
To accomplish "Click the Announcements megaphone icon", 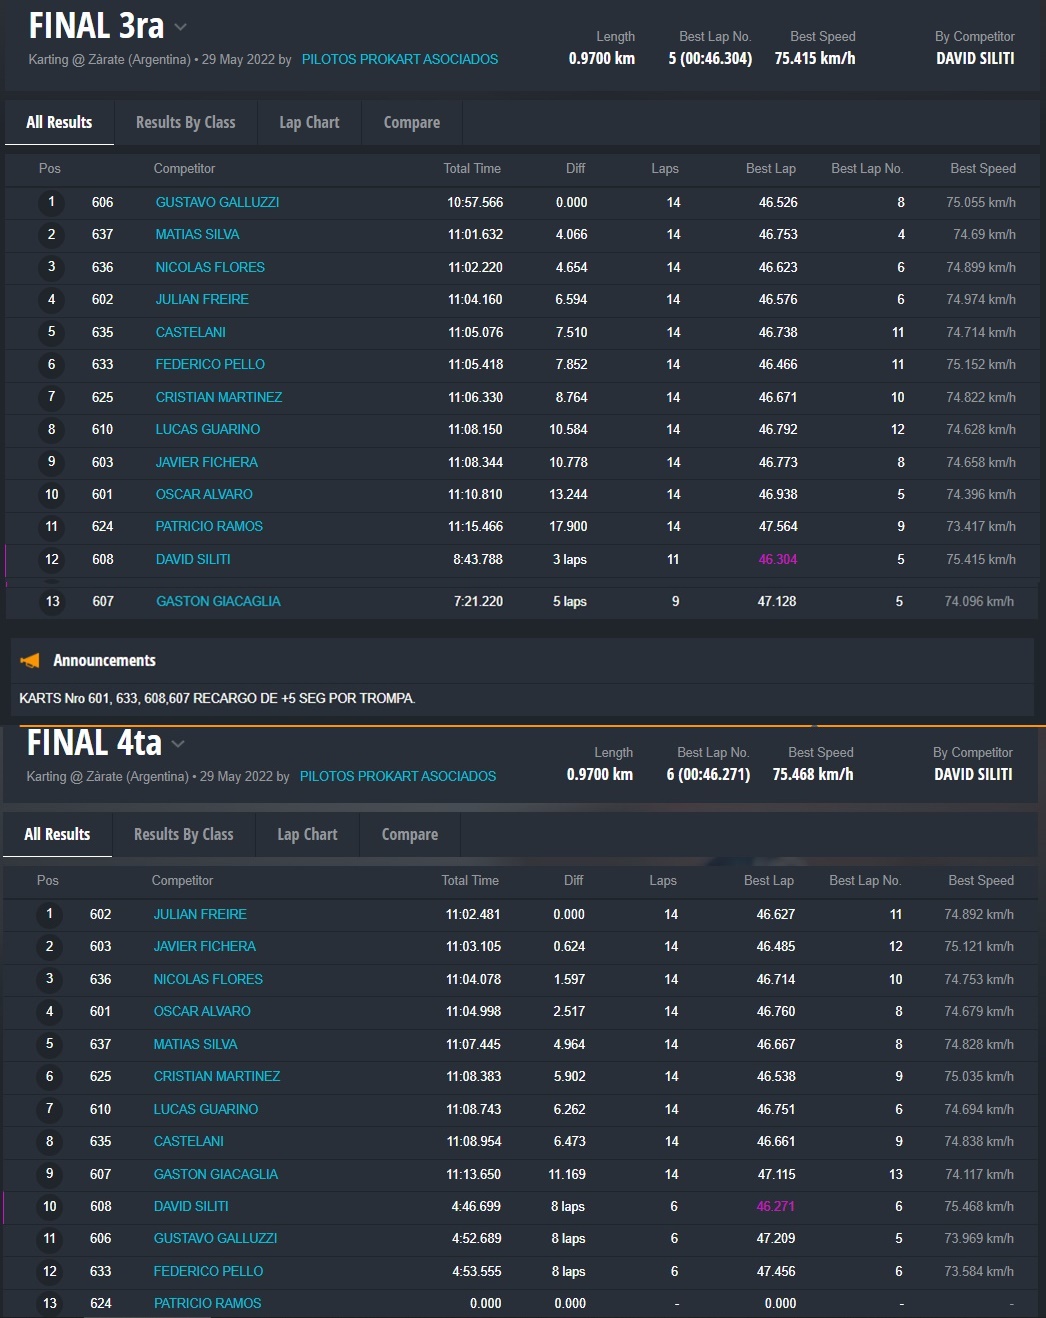I will (x=30, y=660).
